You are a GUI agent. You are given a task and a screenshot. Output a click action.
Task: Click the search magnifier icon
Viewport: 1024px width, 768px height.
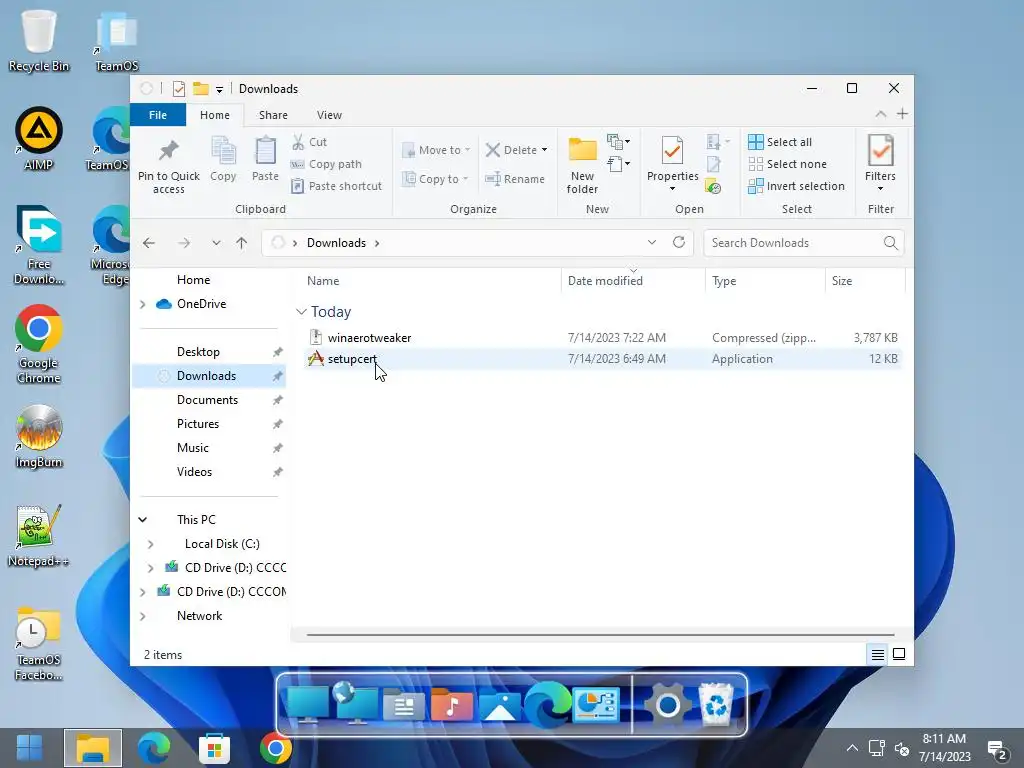coord(890,243)
